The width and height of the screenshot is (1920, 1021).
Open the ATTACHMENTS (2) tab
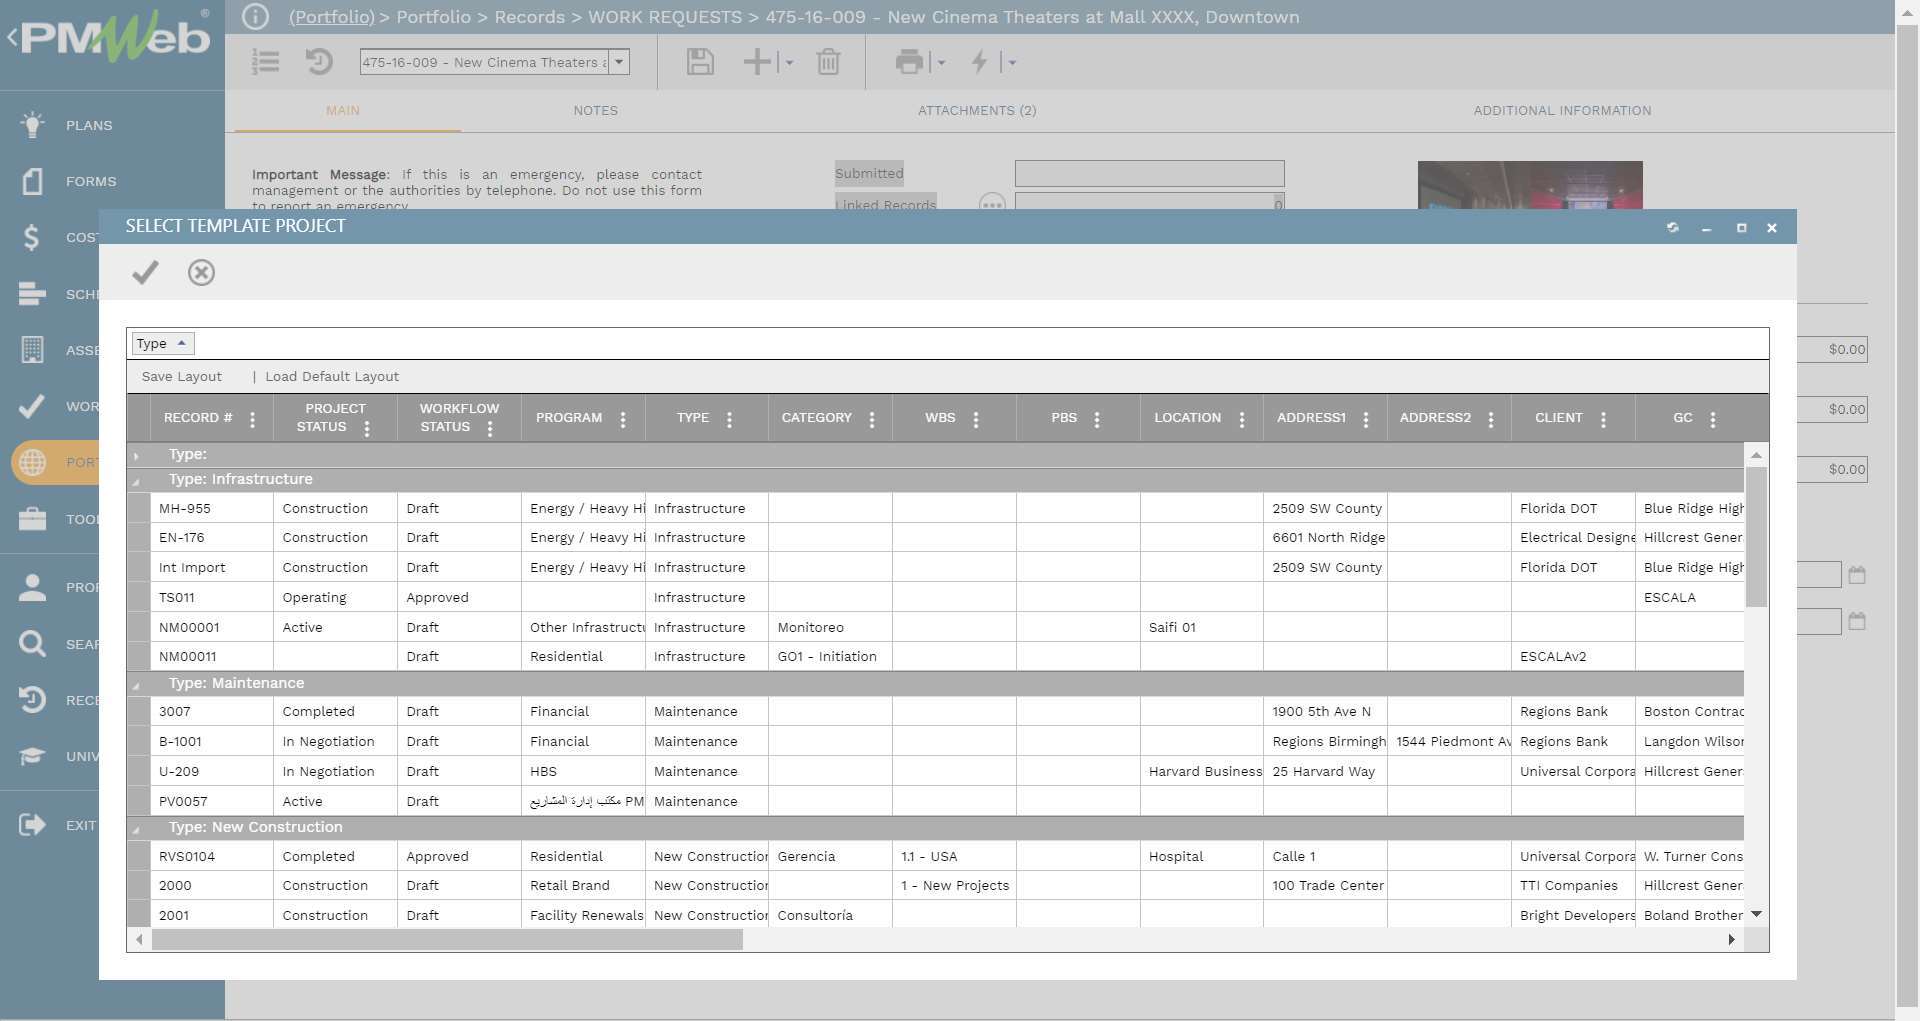976,110
